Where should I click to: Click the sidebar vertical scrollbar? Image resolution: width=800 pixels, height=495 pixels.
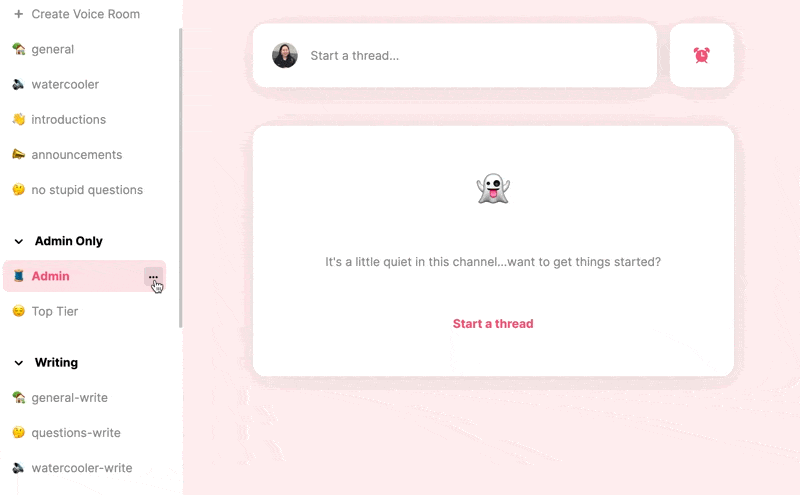(x=181, y=178)
